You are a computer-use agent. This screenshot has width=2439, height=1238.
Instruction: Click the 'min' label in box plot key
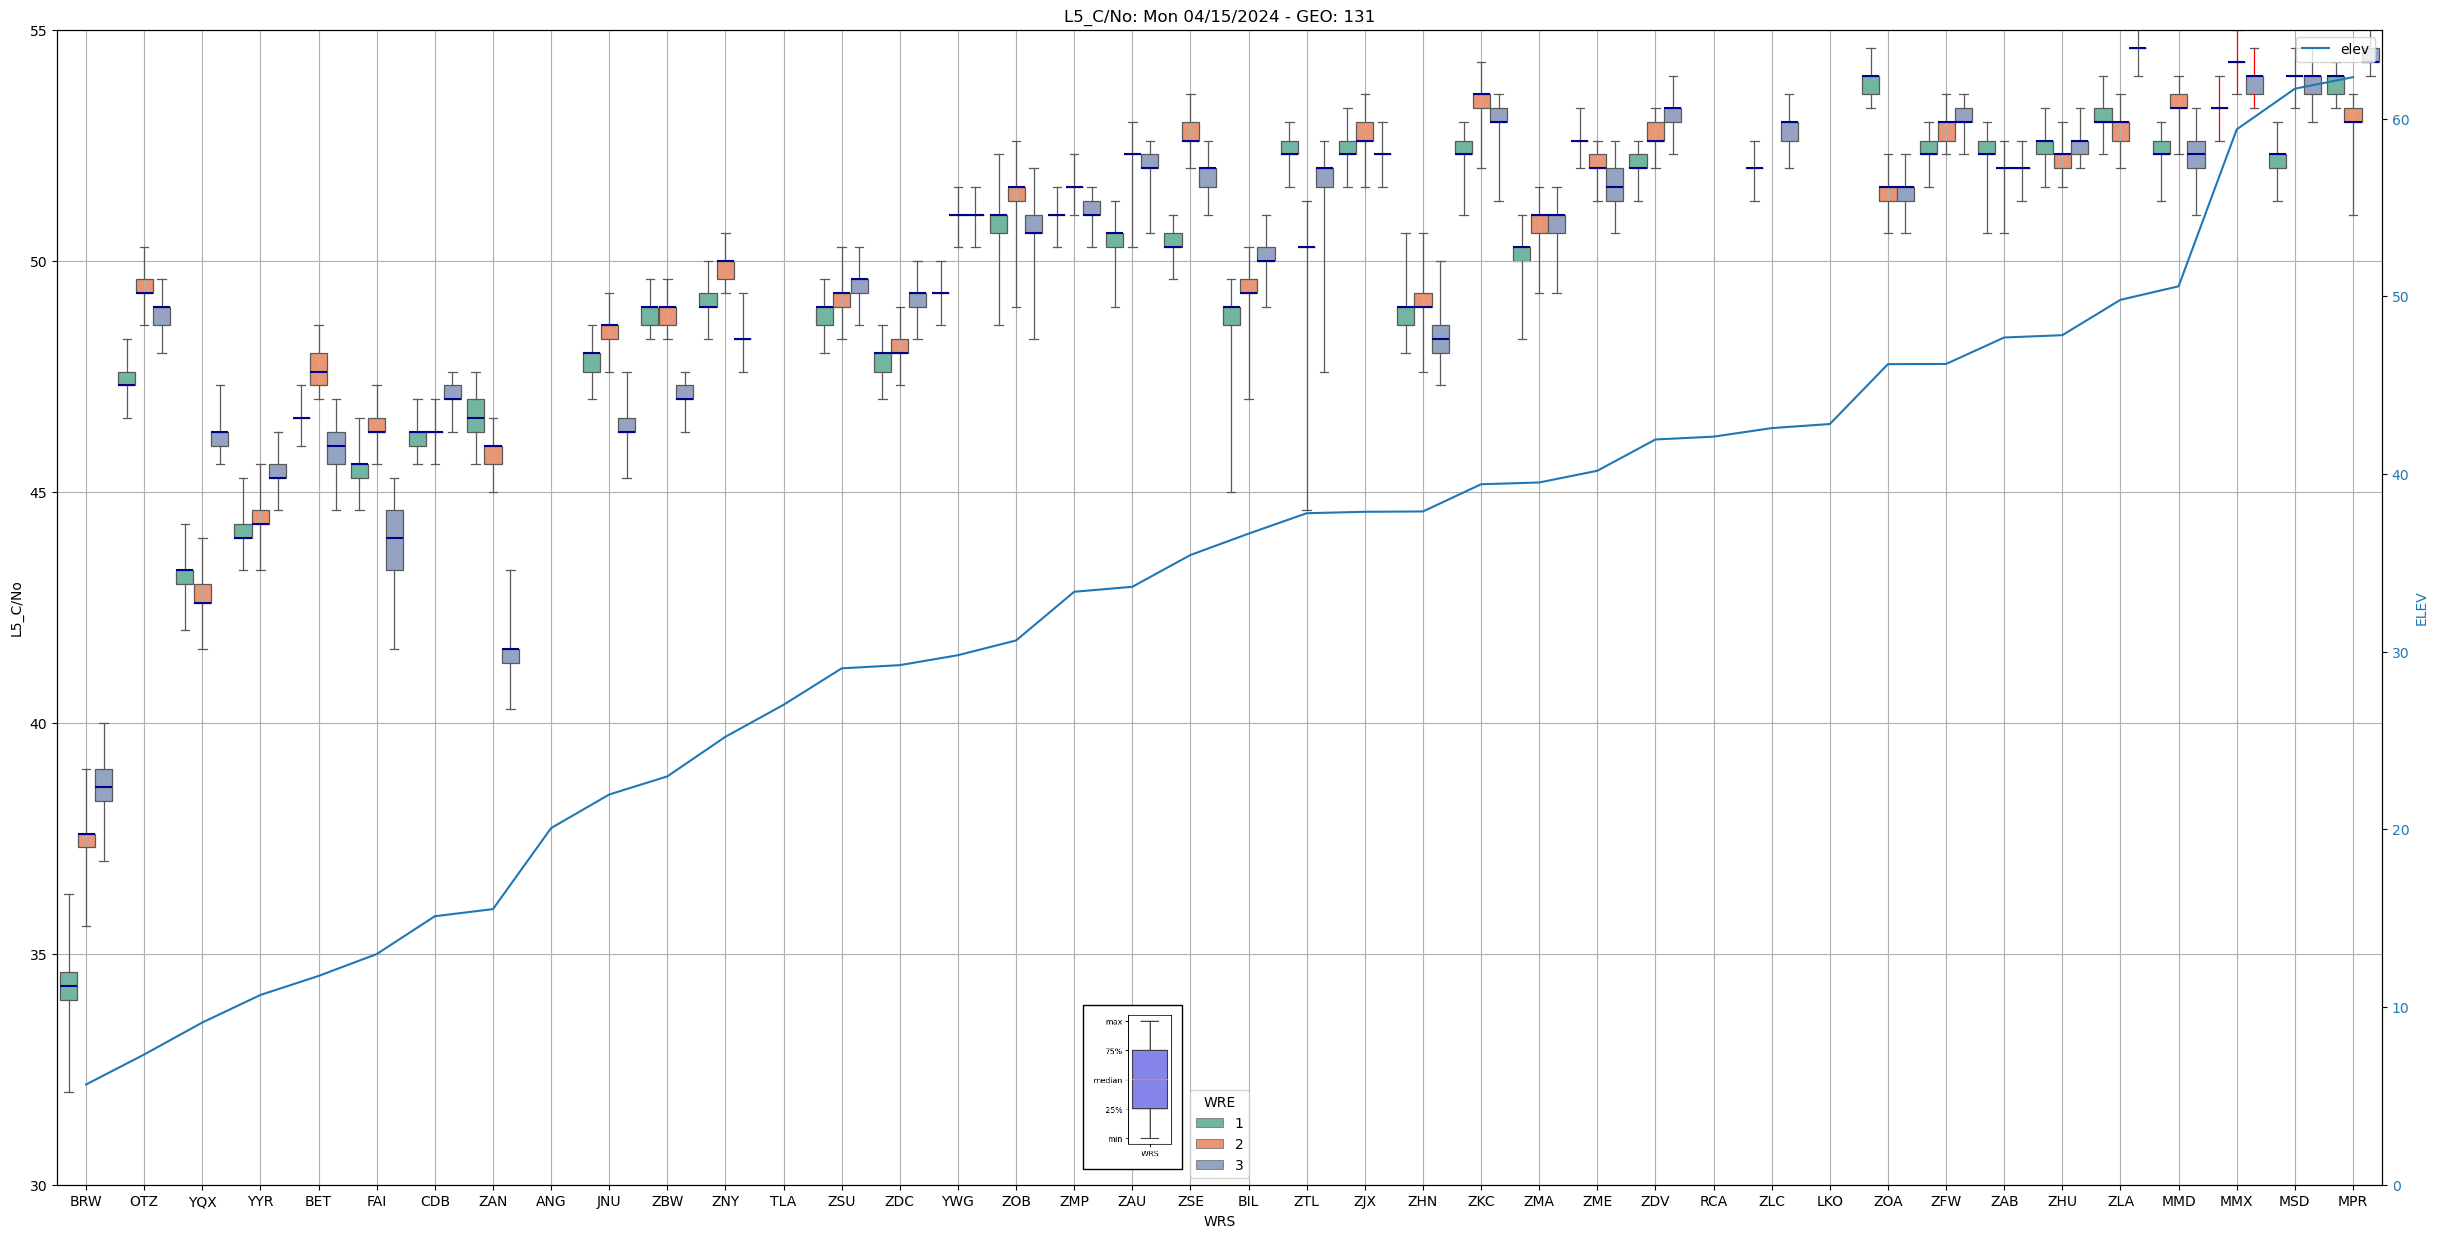coord(1114,1139)
